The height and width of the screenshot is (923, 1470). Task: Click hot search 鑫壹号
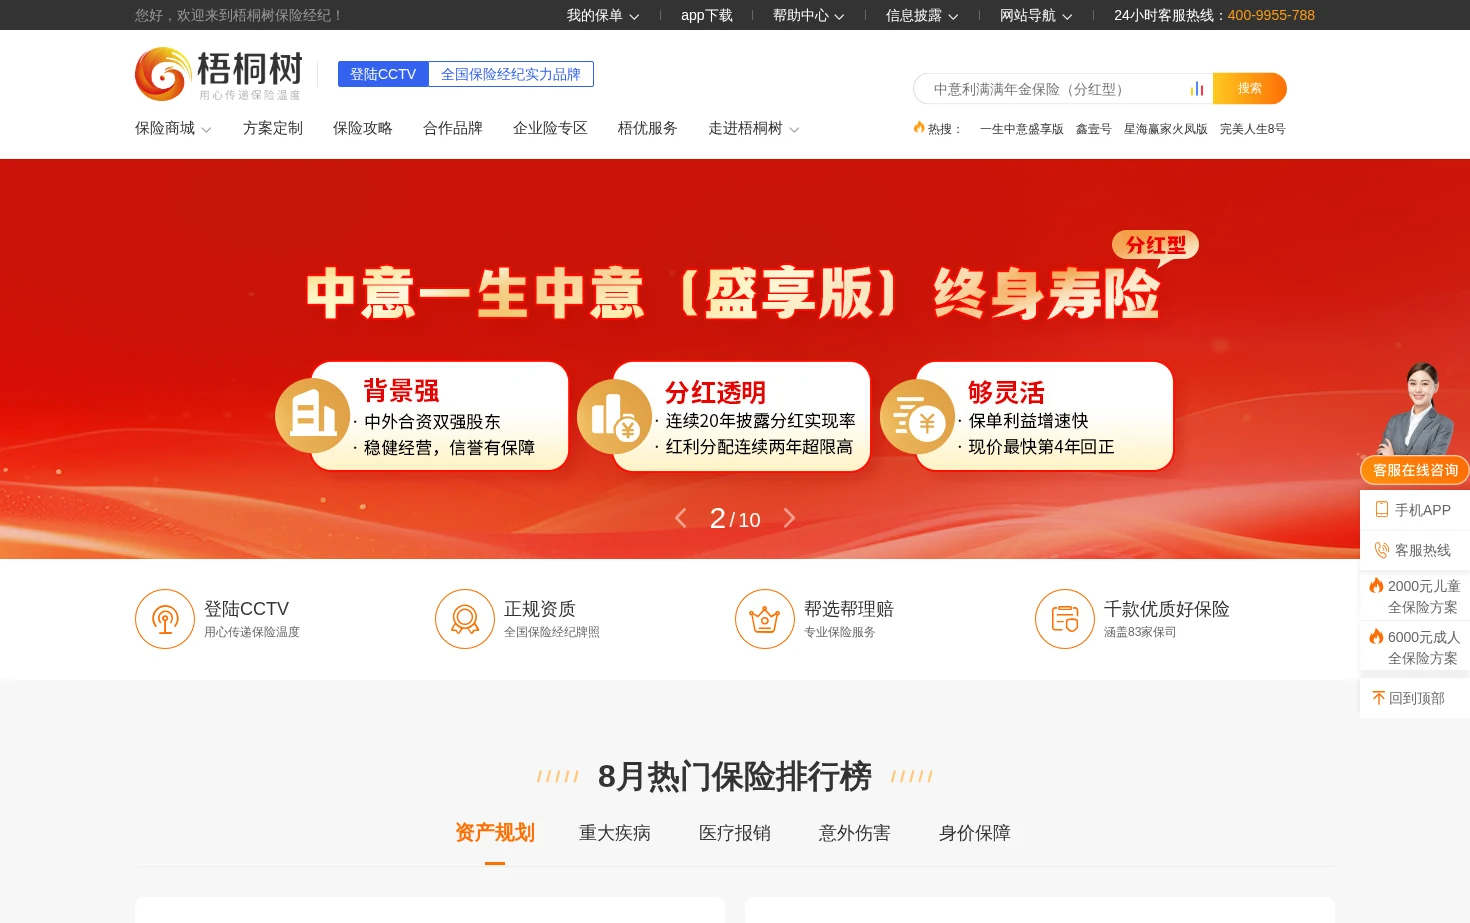point(1094,129)
